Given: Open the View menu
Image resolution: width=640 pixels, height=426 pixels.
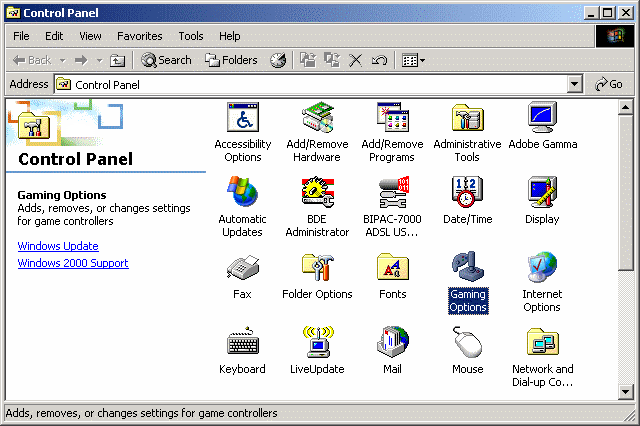Looking at the screenshot, I should point(90,36).
